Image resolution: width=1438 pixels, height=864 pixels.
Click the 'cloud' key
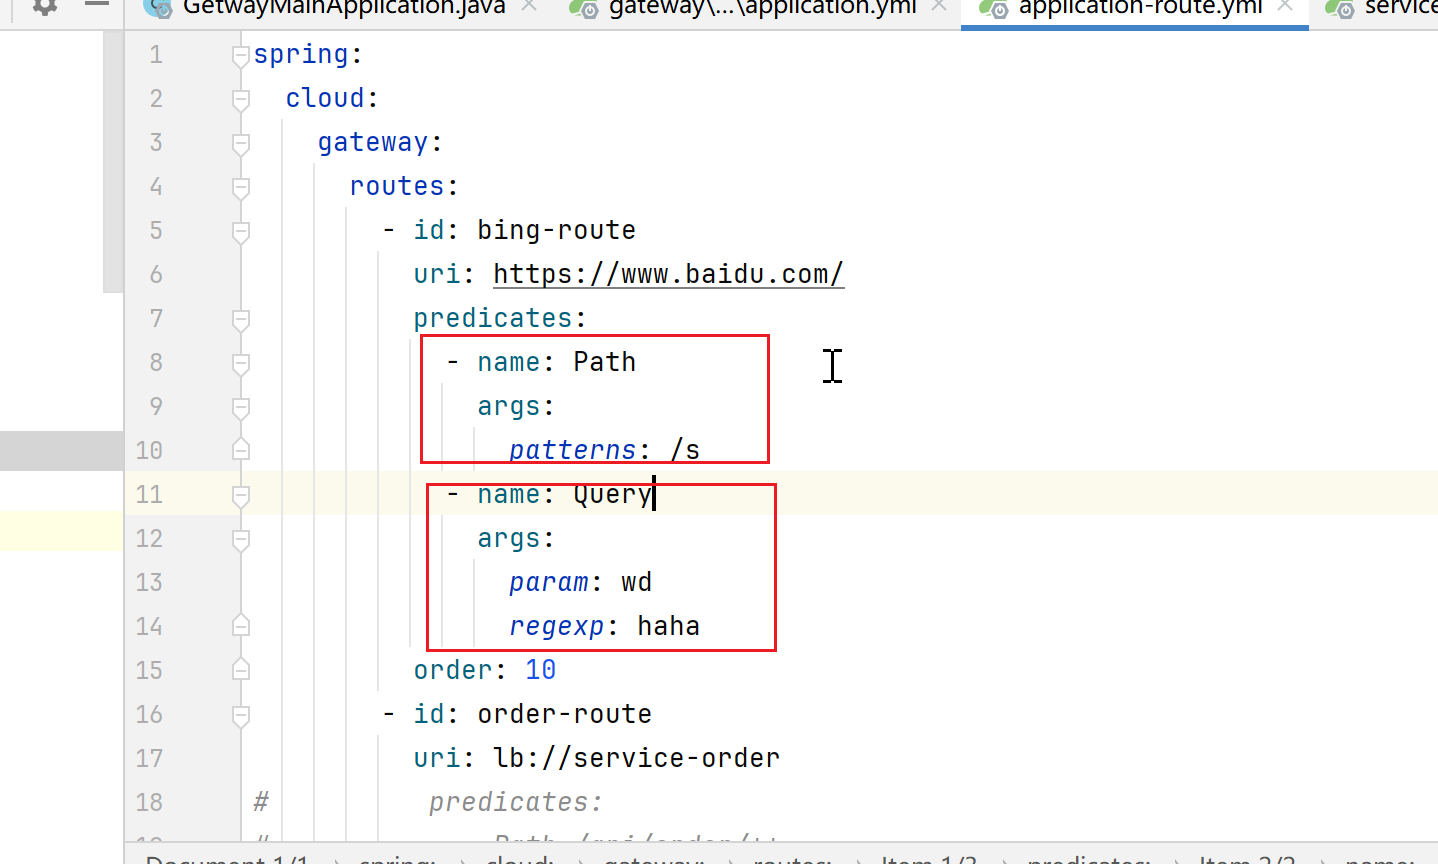(325, 98)
